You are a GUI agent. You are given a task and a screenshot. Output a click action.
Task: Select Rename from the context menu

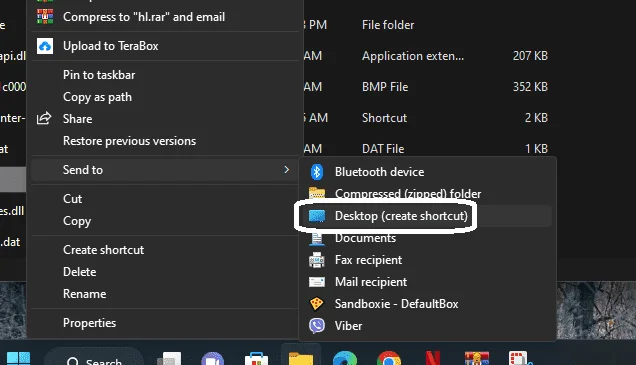pyautogui.click(x=164, y=294)
